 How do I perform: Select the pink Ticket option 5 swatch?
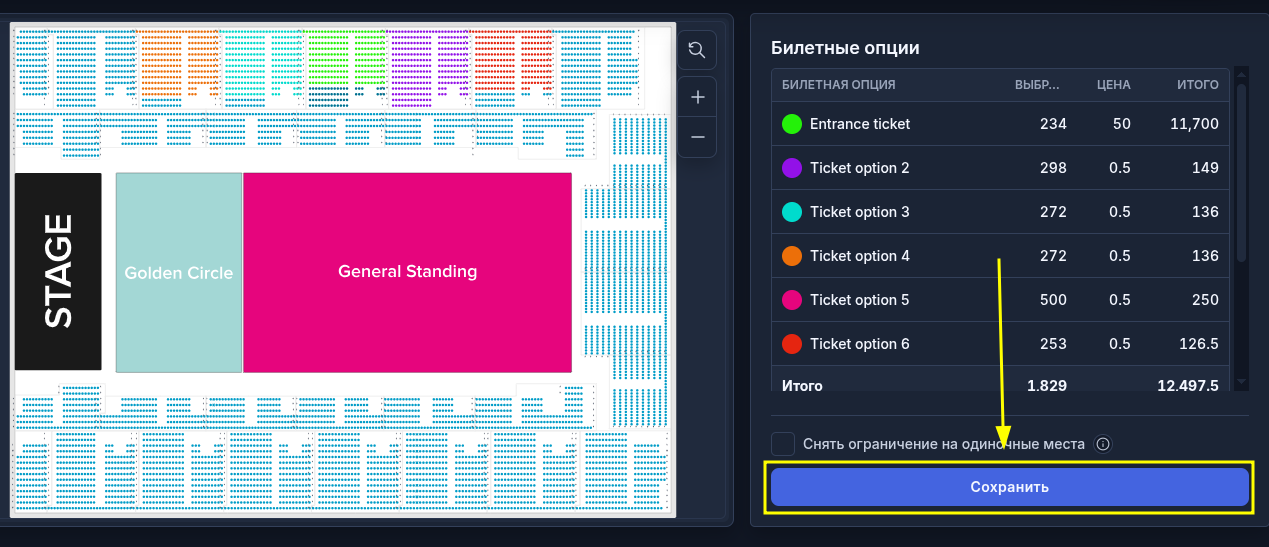(791, 300)
